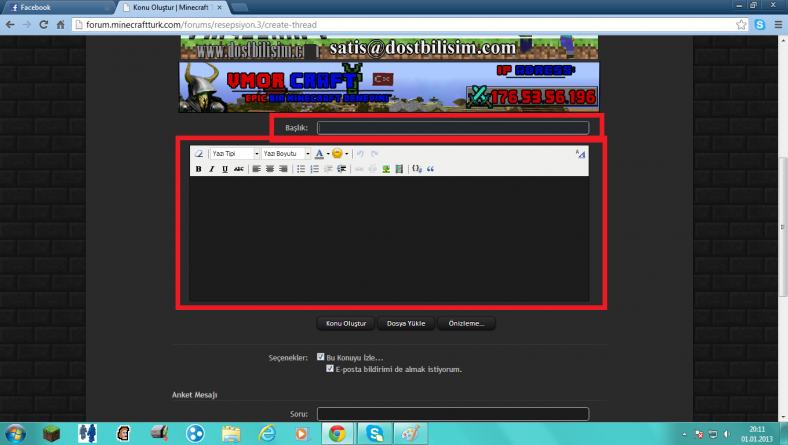Toggle Bu Konuyu İzle checkbox

click(x=321, y=357)
